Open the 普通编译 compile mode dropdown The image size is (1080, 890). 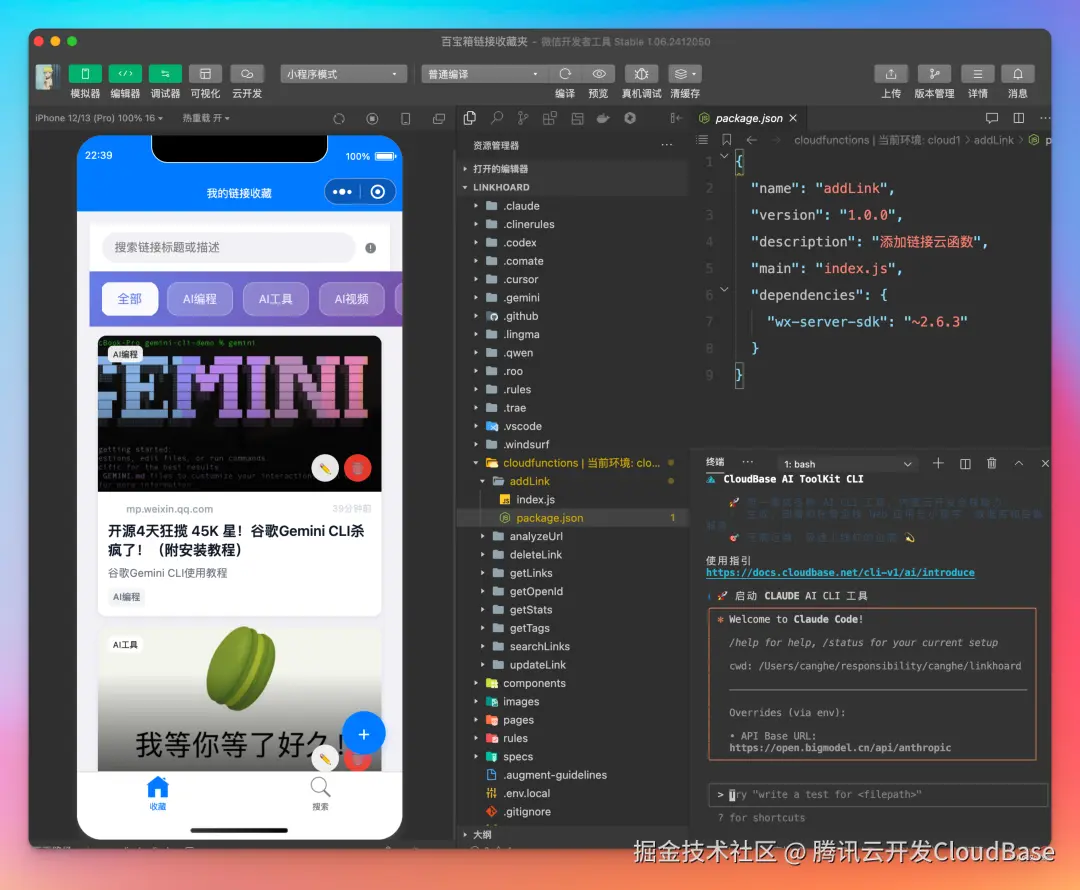(484, 74)
